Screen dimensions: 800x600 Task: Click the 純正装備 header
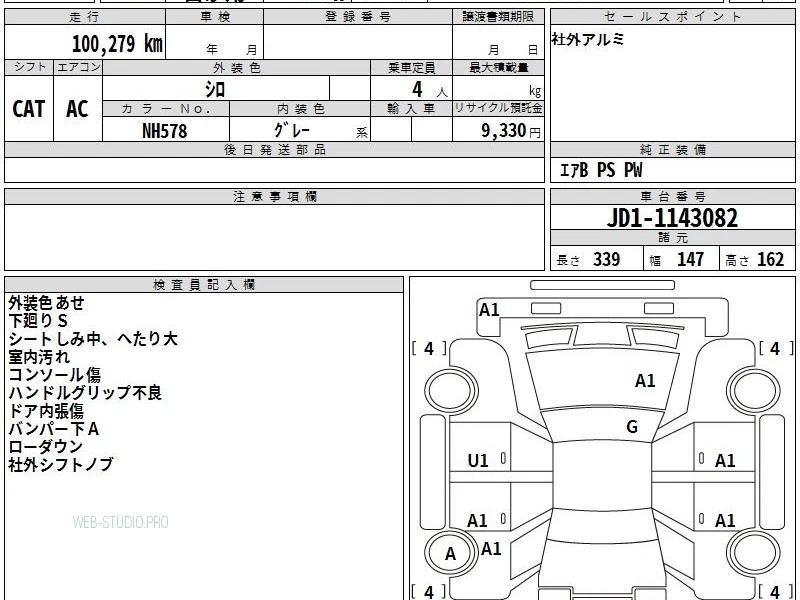point(672,149)
